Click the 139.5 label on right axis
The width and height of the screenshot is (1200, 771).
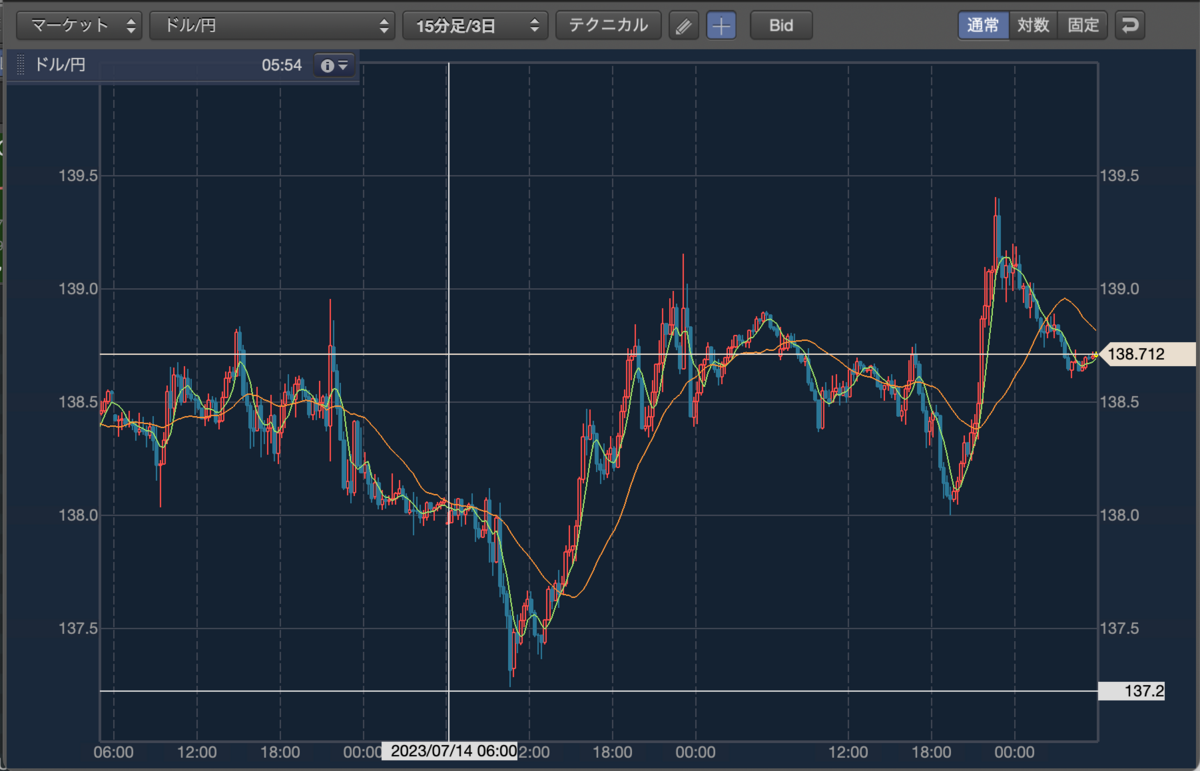(1120, 176)
